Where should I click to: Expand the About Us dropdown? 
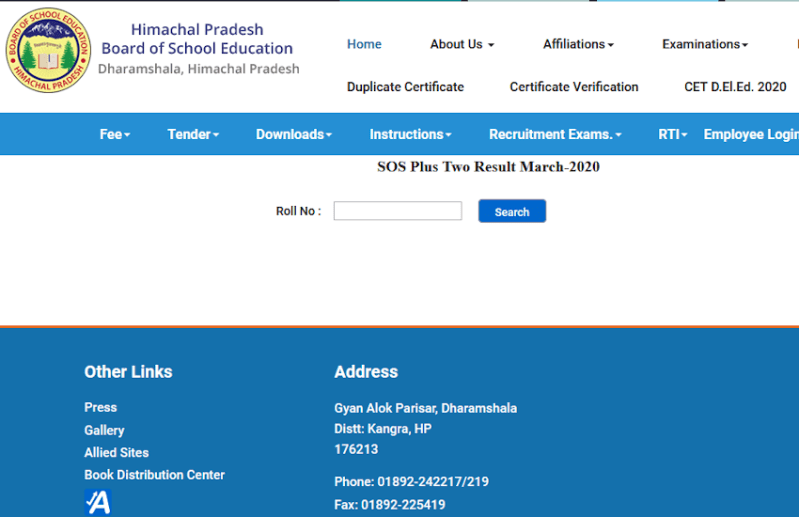tap(461, 44)
